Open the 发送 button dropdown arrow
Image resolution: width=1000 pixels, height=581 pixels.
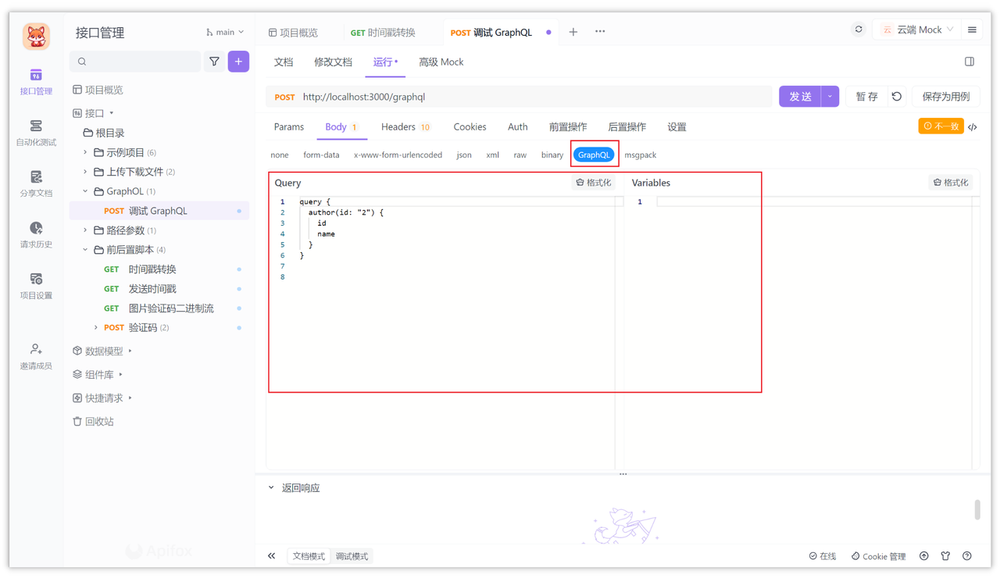click(x=830, y=96)
